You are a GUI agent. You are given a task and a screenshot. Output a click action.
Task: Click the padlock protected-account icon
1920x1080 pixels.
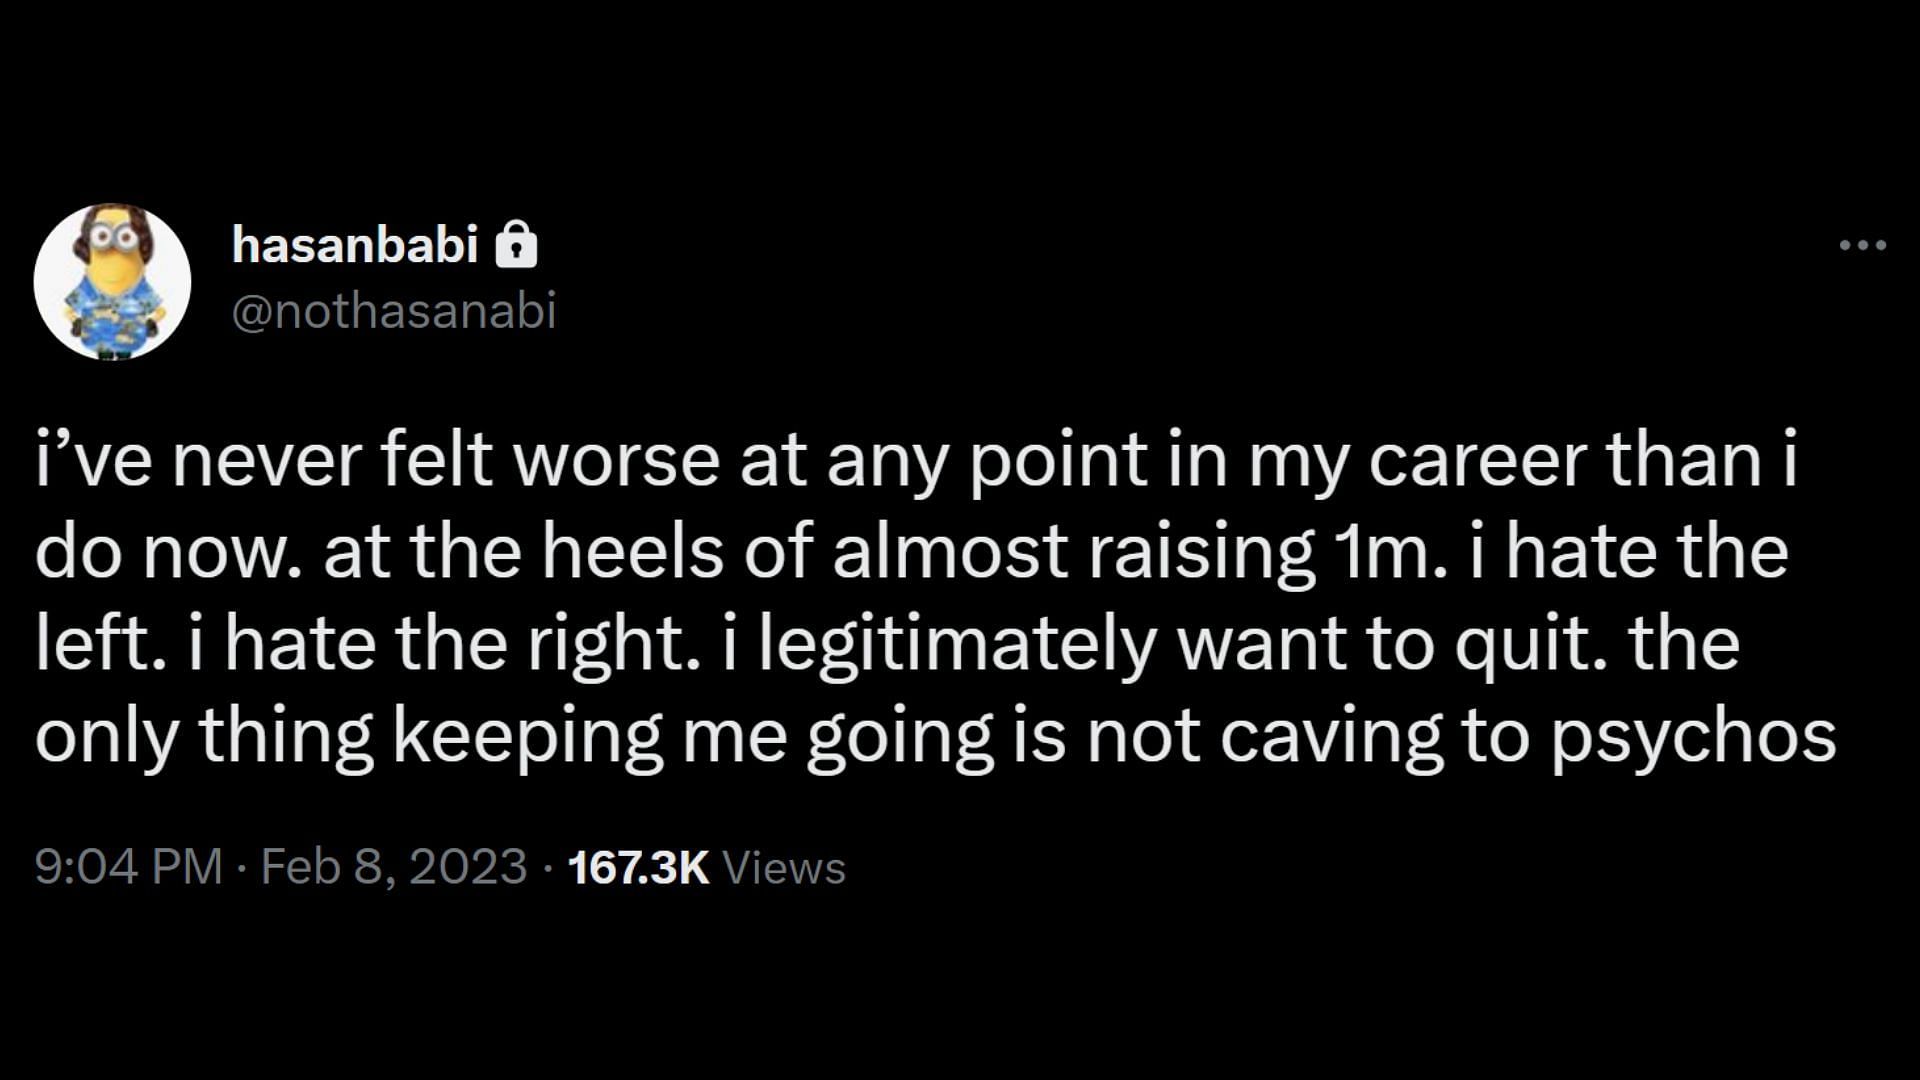point(516,245)
